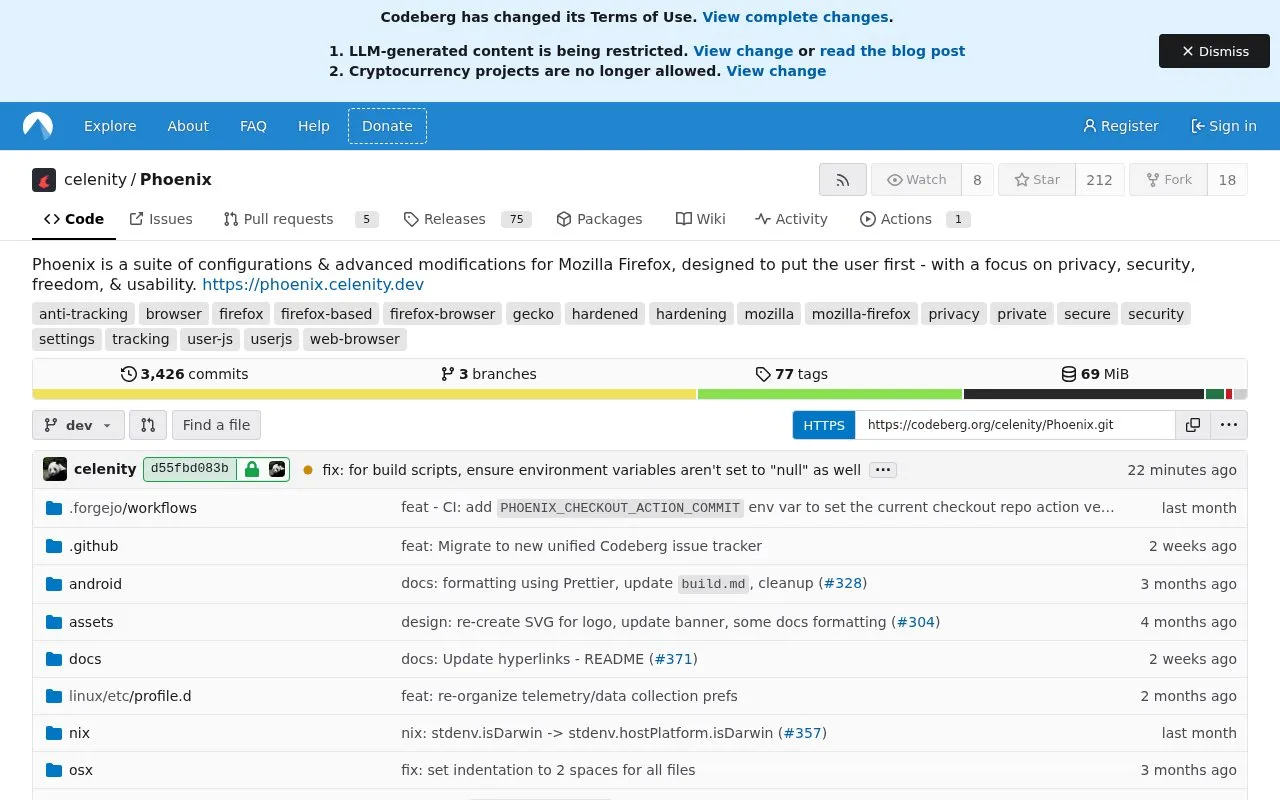
Task: Click the Codeberg mountain logo
Action: coord(38,126)
